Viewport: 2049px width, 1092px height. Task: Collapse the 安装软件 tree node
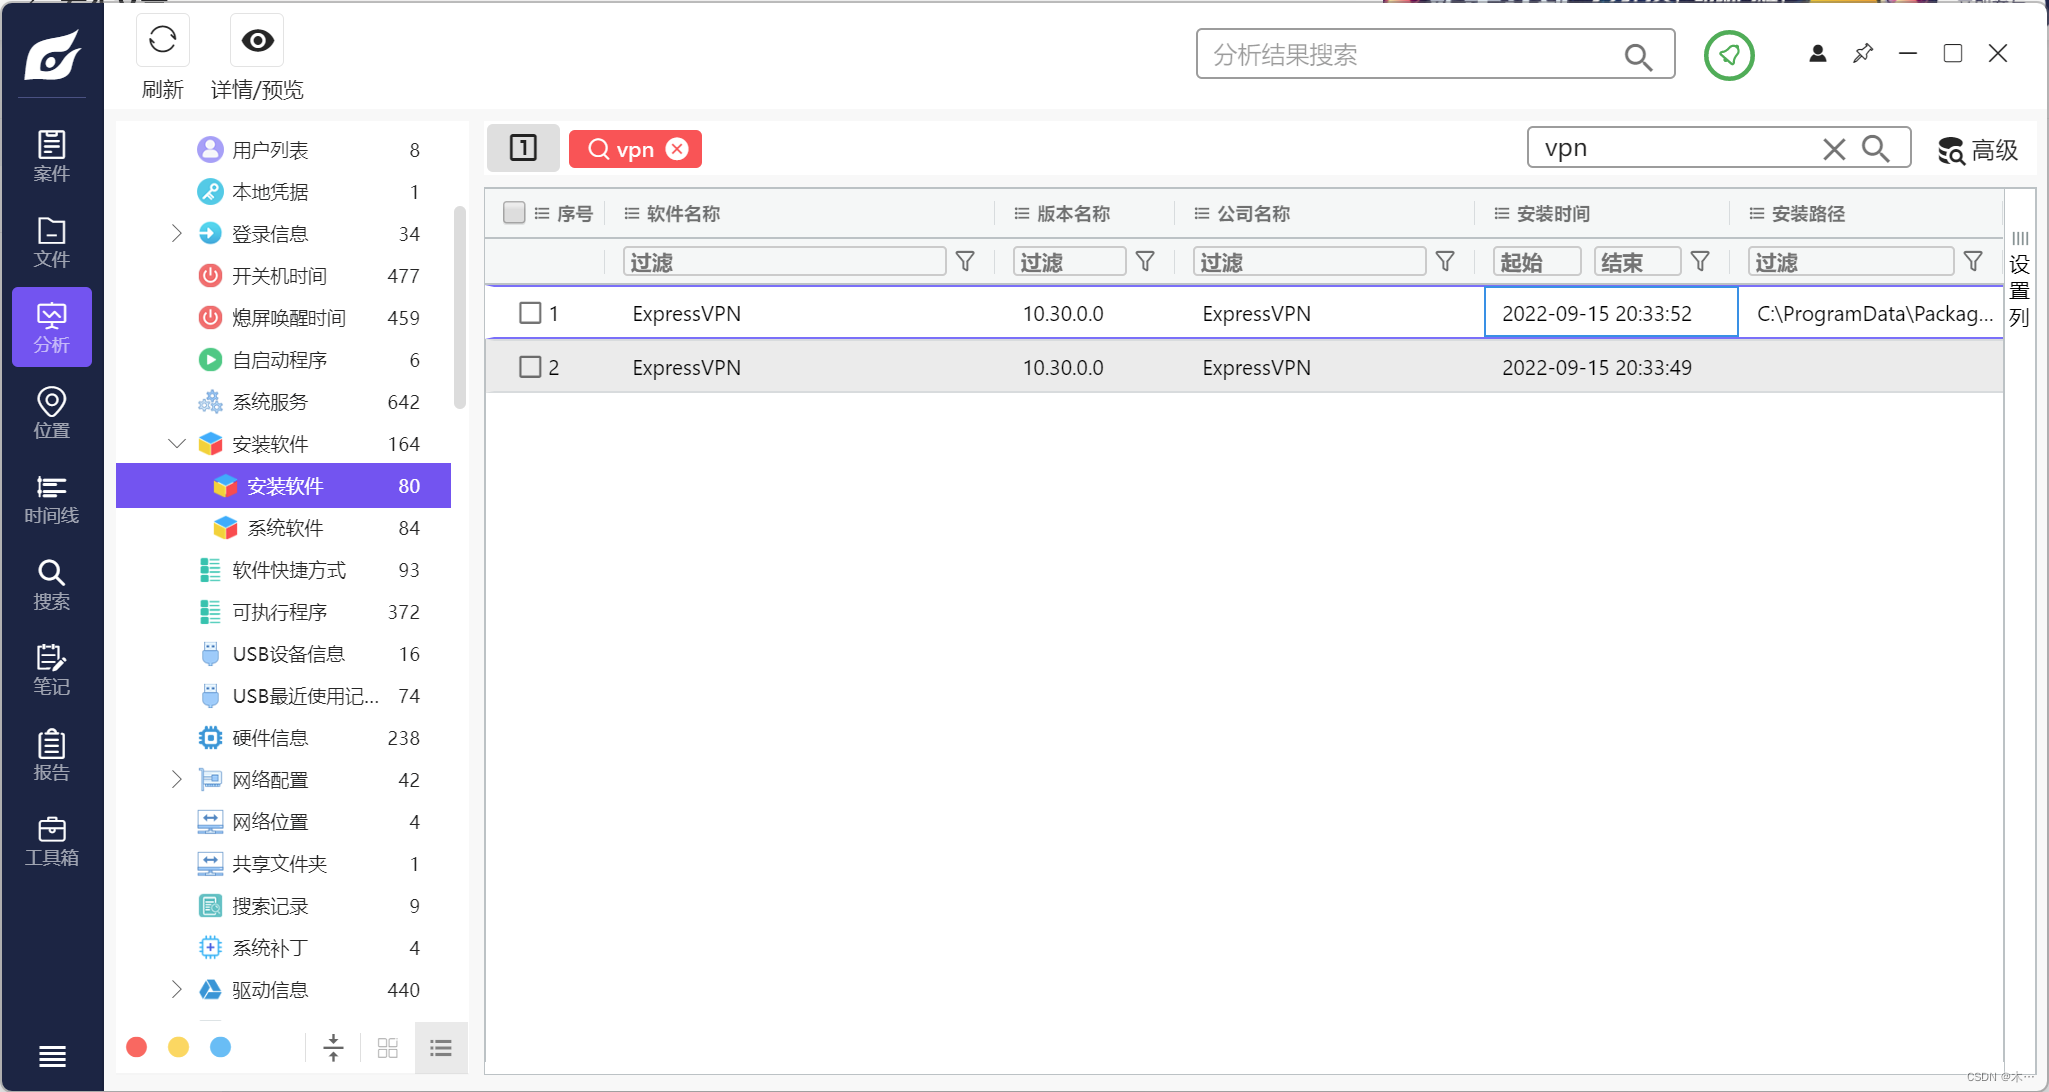coord(177,443)
